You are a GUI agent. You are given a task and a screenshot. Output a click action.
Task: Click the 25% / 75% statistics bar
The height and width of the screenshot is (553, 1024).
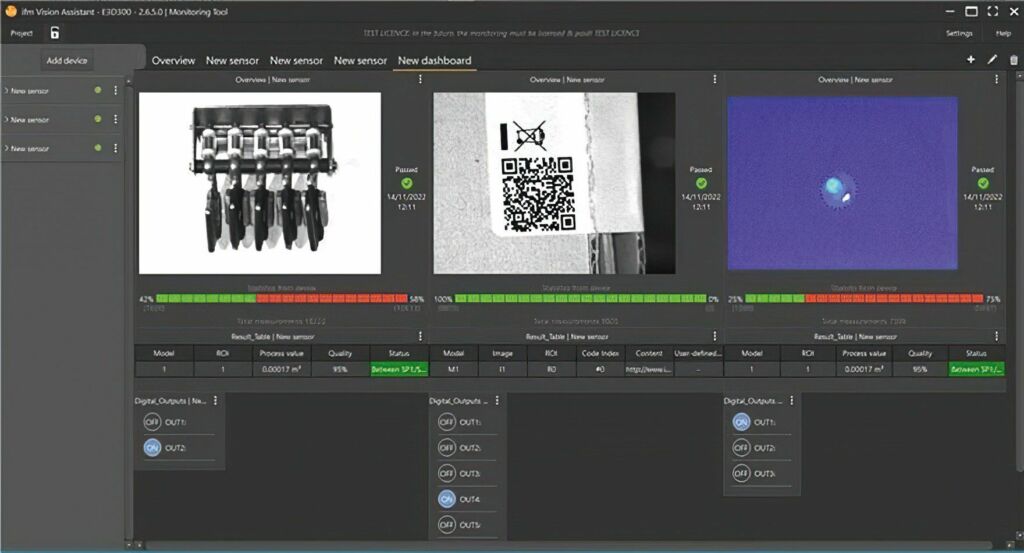click(864, 299)
